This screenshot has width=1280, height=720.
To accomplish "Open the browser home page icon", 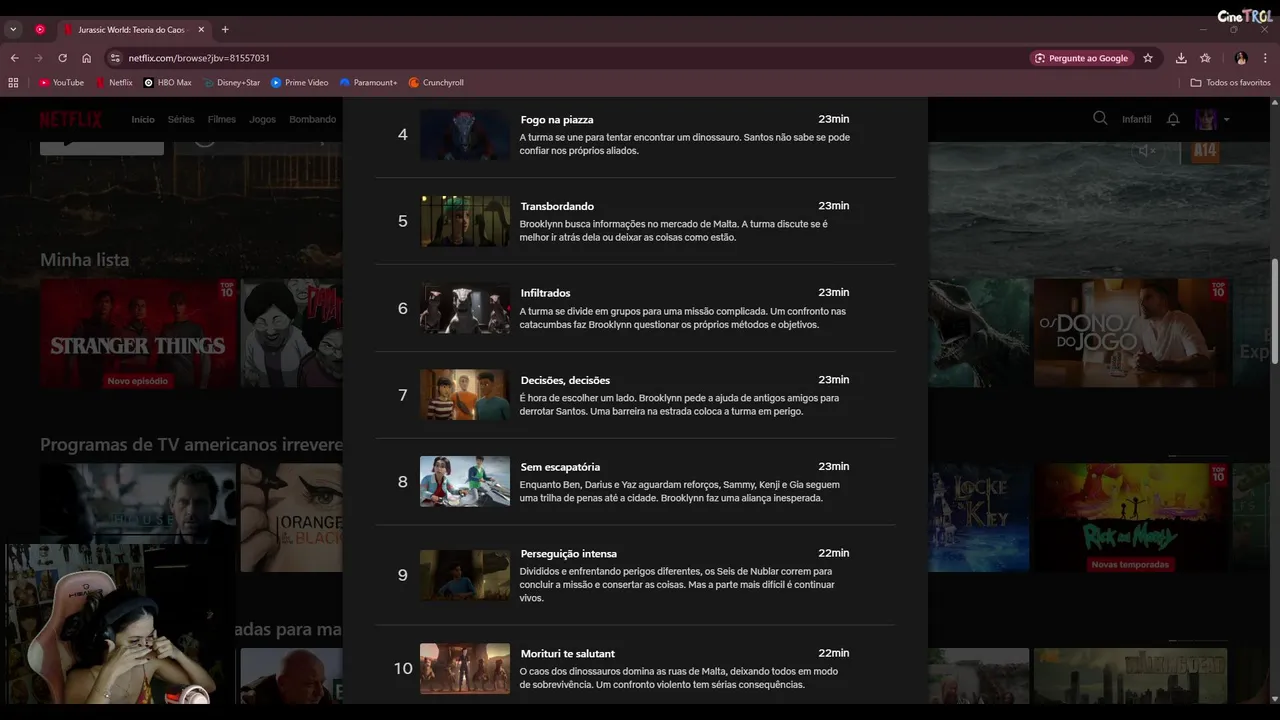I will [x=86, y=58].
